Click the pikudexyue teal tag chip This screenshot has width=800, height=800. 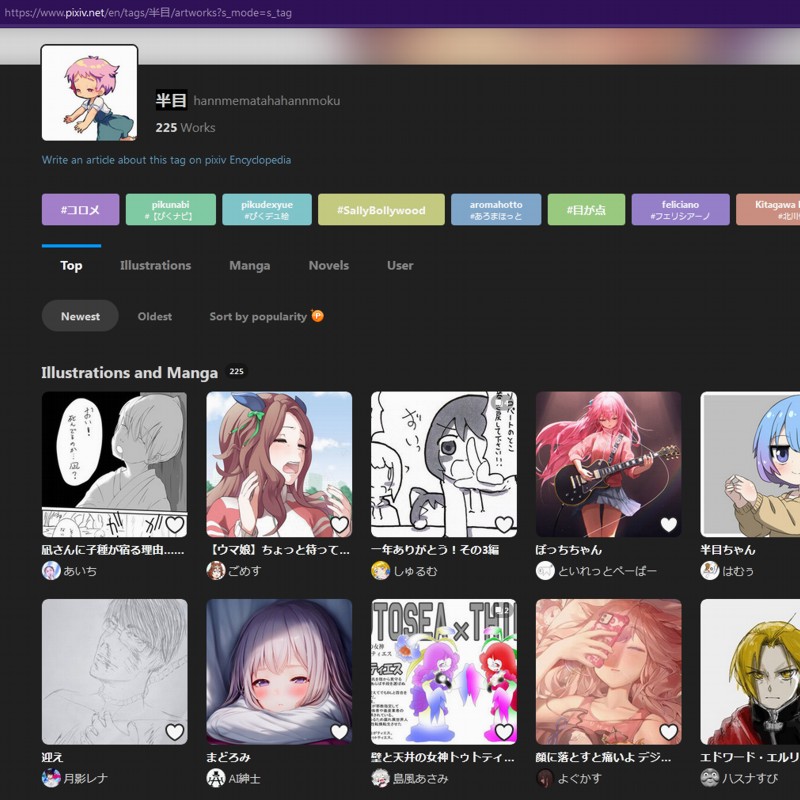coord(267,210)
